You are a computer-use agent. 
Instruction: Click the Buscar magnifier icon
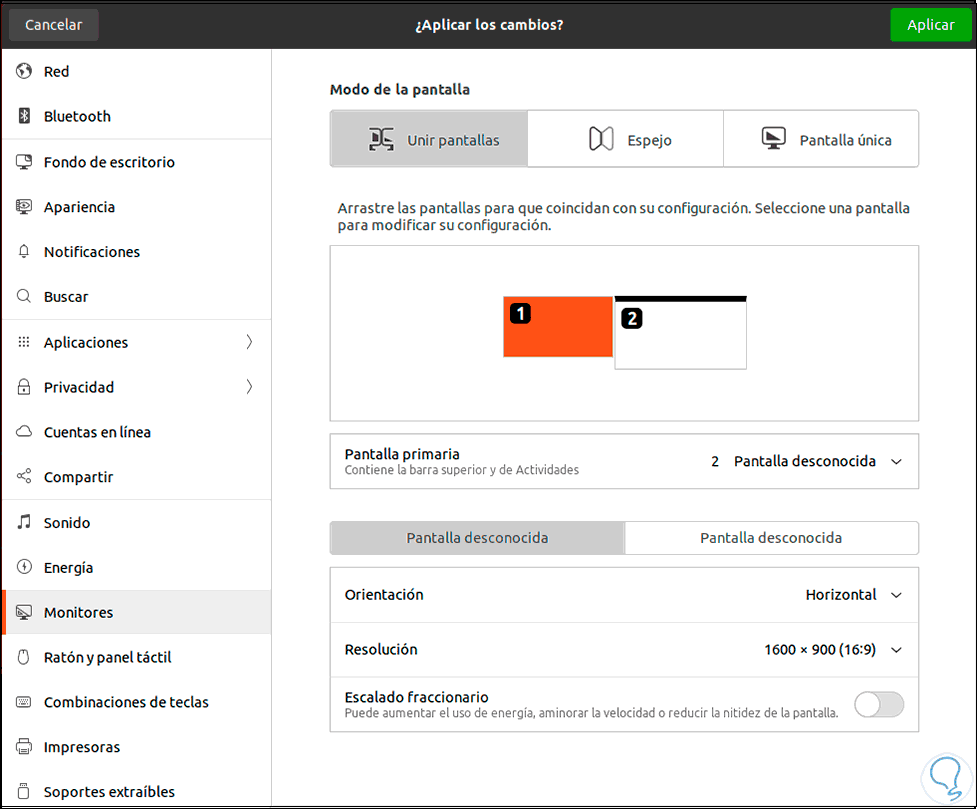[24, 297]
